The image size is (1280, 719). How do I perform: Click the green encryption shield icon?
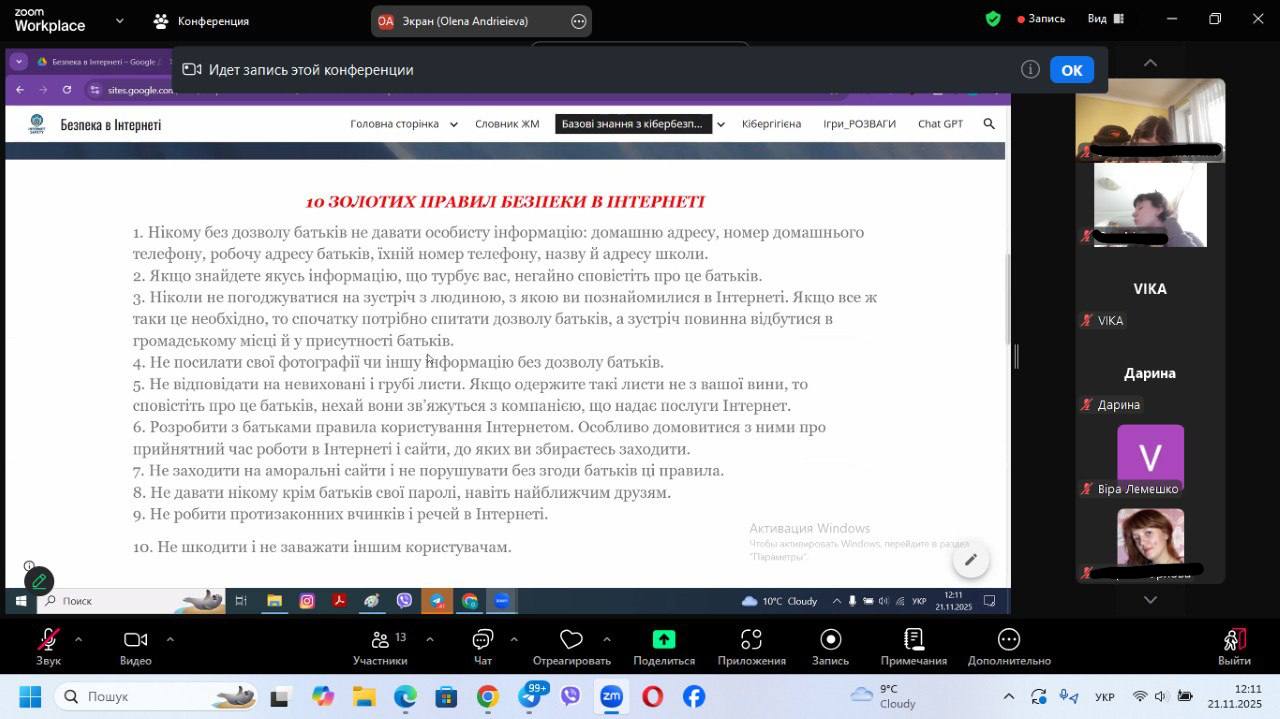[993, 19]
